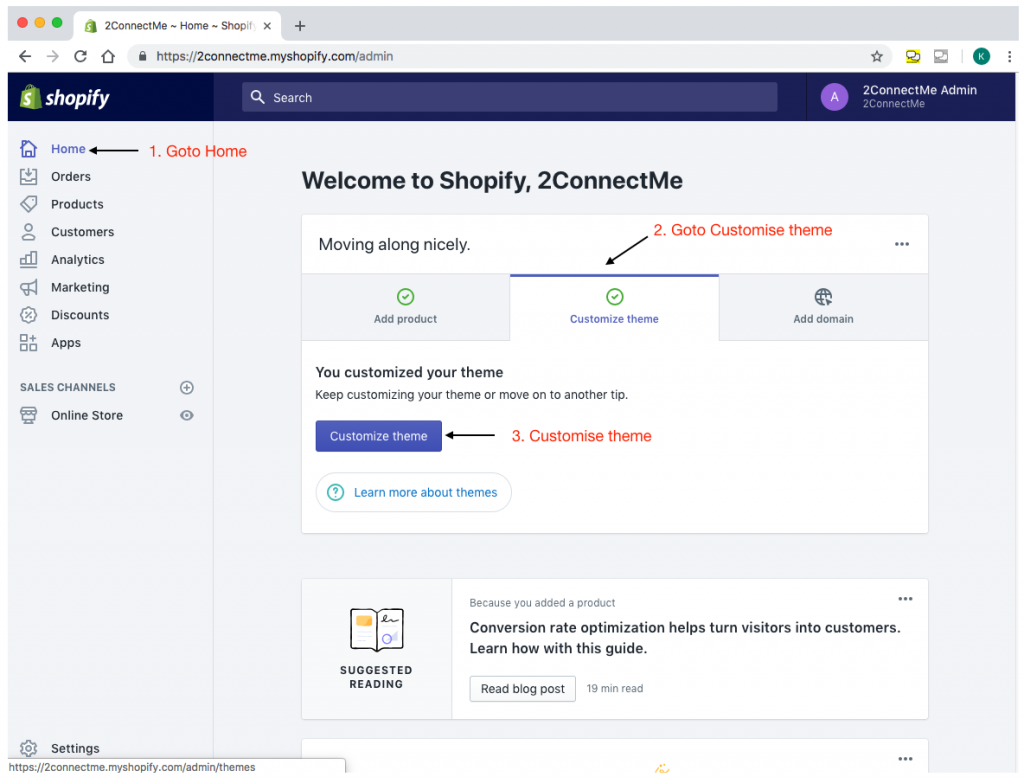Click the Analytics bar chart icon
This screenshot has width=1024, height=777.
tap(28, 259)
